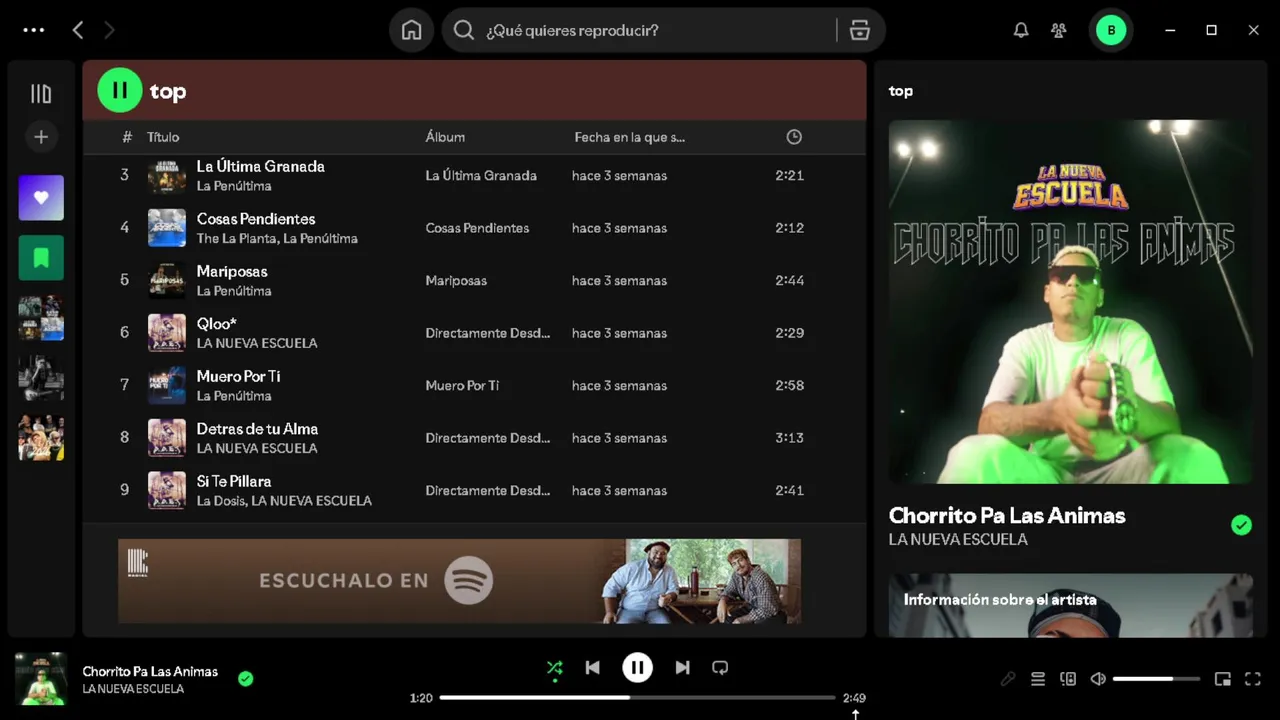Open the song title in the player bar
Viewport: 1280px width, 720px height.
tap(150, 671)
